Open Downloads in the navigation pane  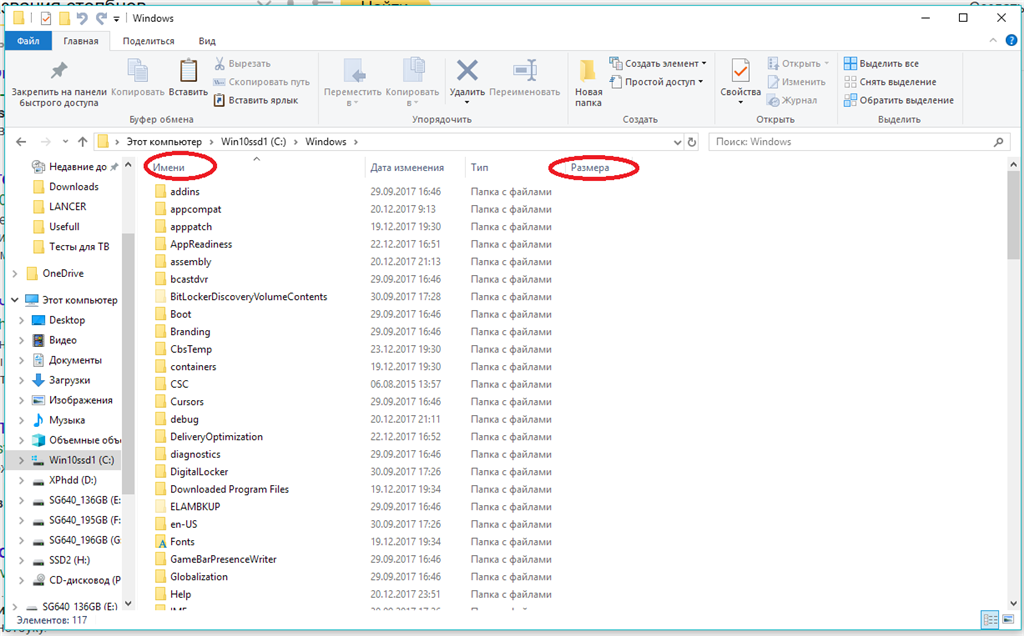[74, 187]
